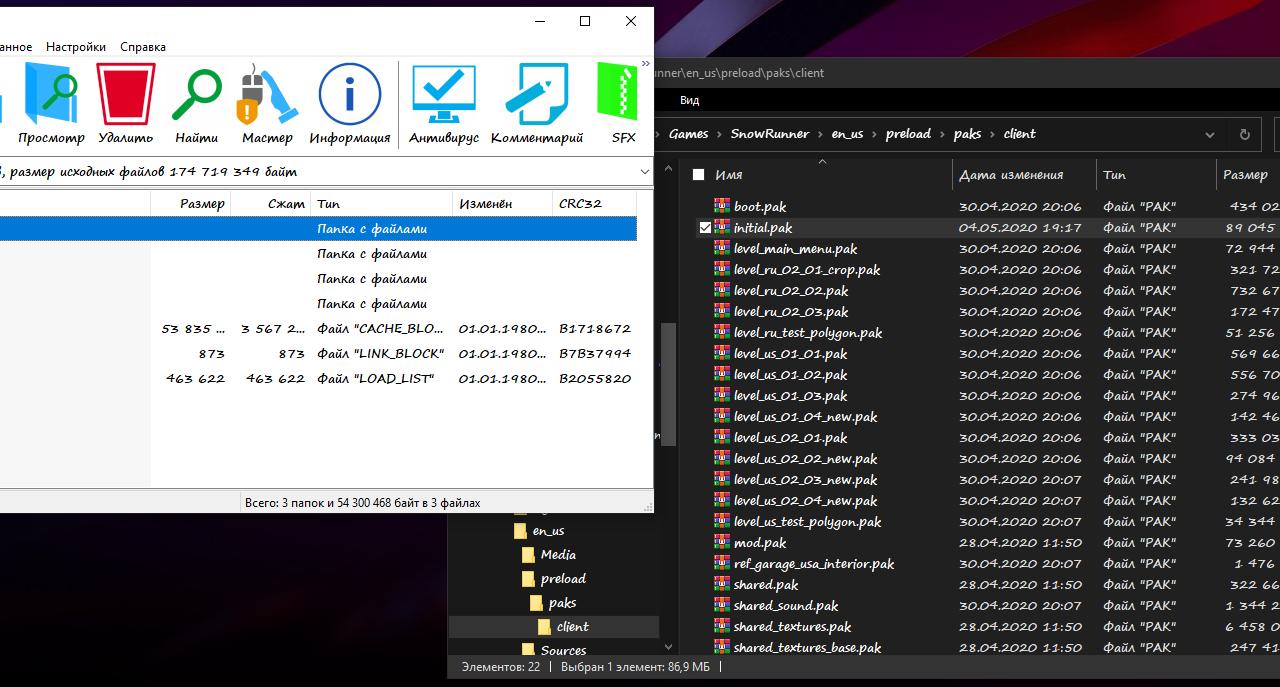Expand the archive path dropdown arrow

pyautogui.click(x=643, y=172)
